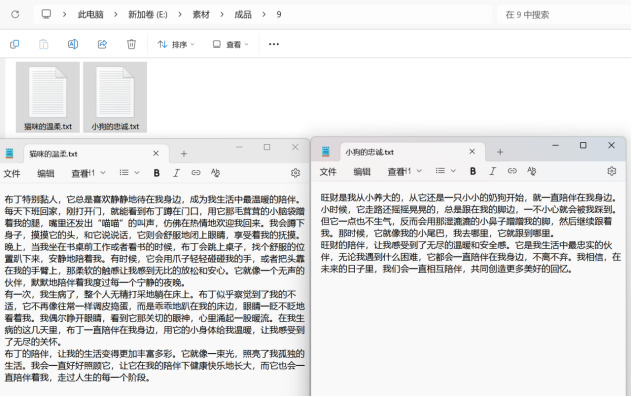Open settings gear in 小狗的忠诚.txt Notepad
Image resolution: width=632 pixels, height=397 pixels.
(x=611, y=171)
